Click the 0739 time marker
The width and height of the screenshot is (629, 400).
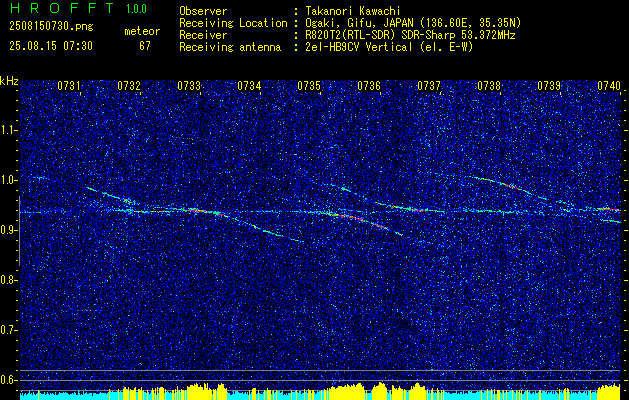coord(549,85)
